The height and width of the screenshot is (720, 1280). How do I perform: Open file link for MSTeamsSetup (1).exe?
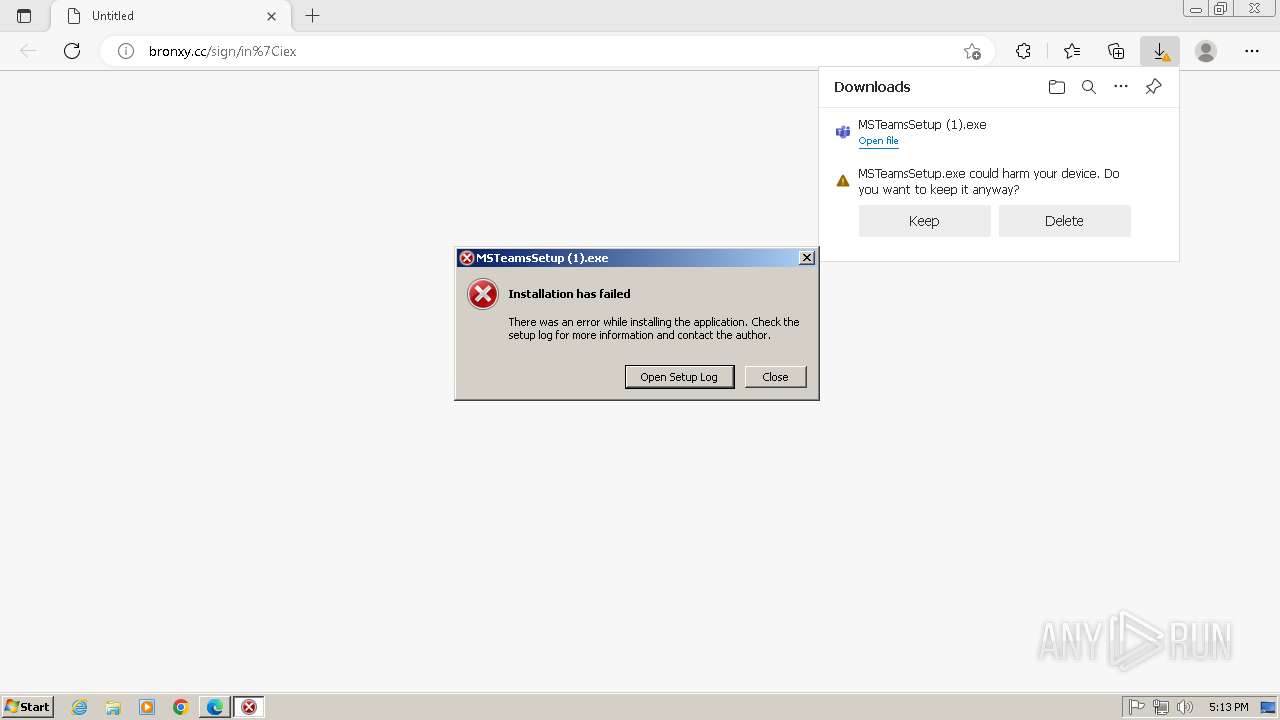click(878, 141)
